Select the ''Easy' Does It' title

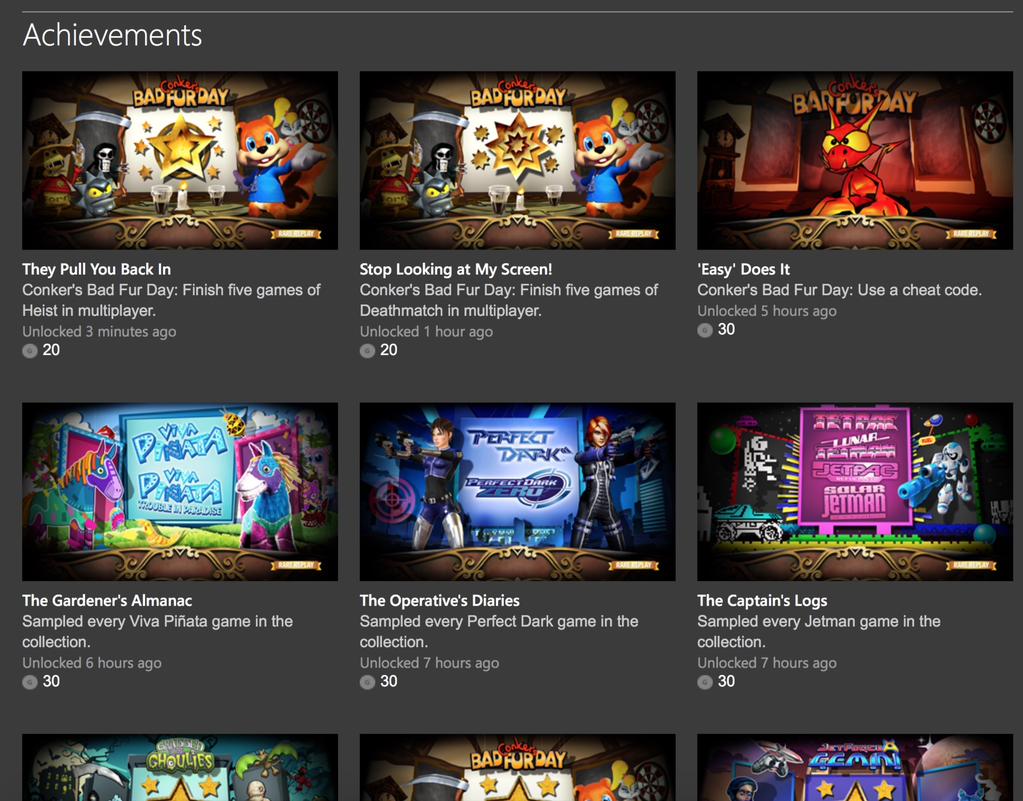pyautogui.click(x=744, y=269)
